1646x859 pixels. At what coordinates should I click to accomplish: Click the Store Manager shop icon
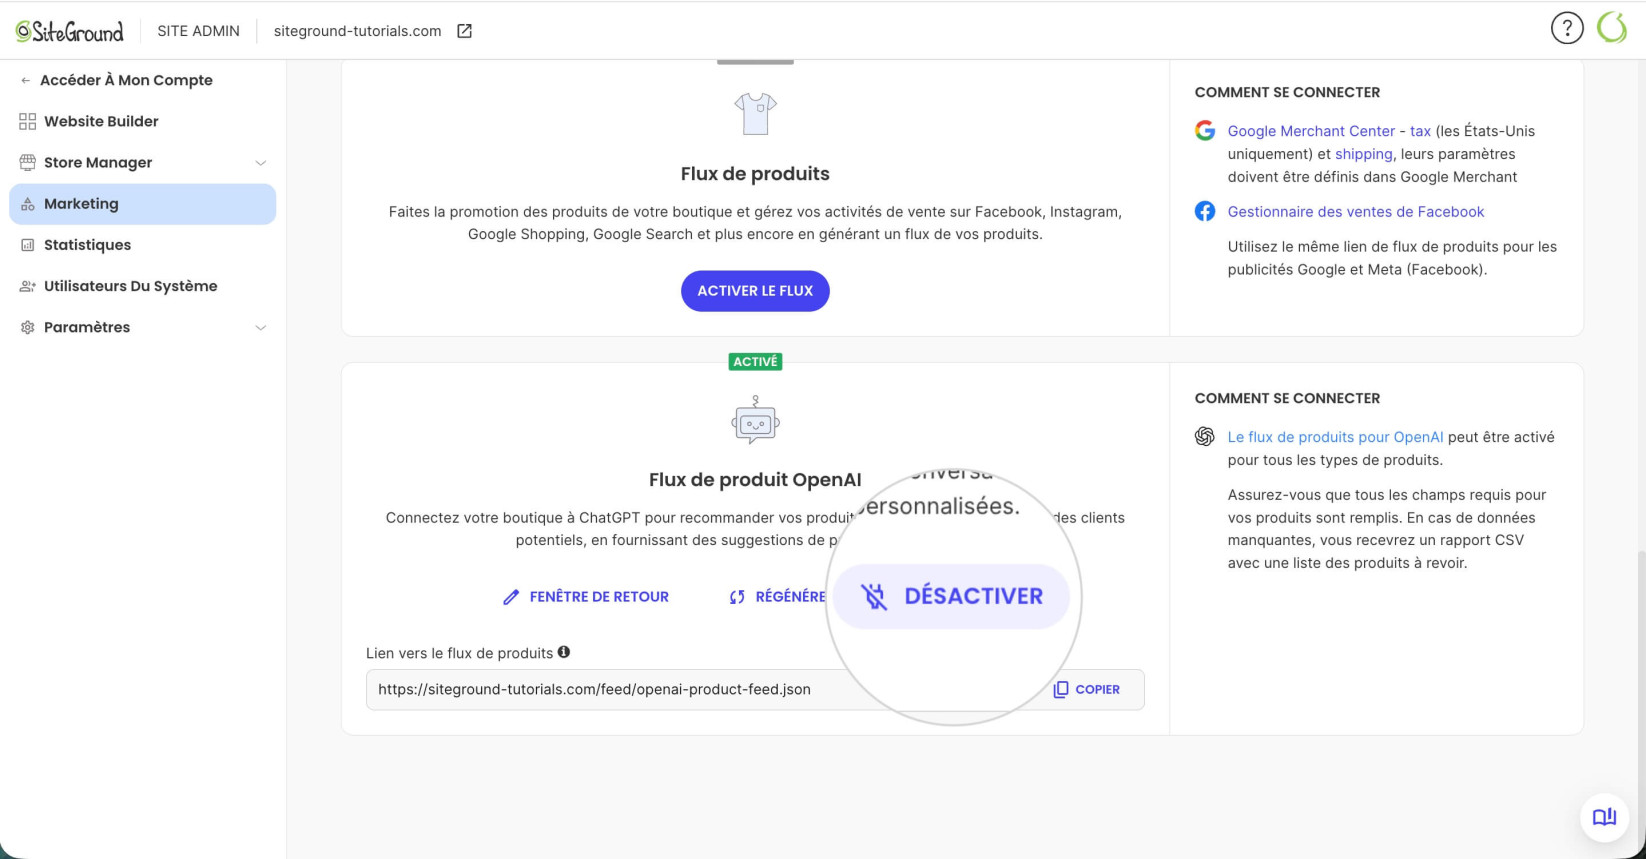click(x=27, y=162)
